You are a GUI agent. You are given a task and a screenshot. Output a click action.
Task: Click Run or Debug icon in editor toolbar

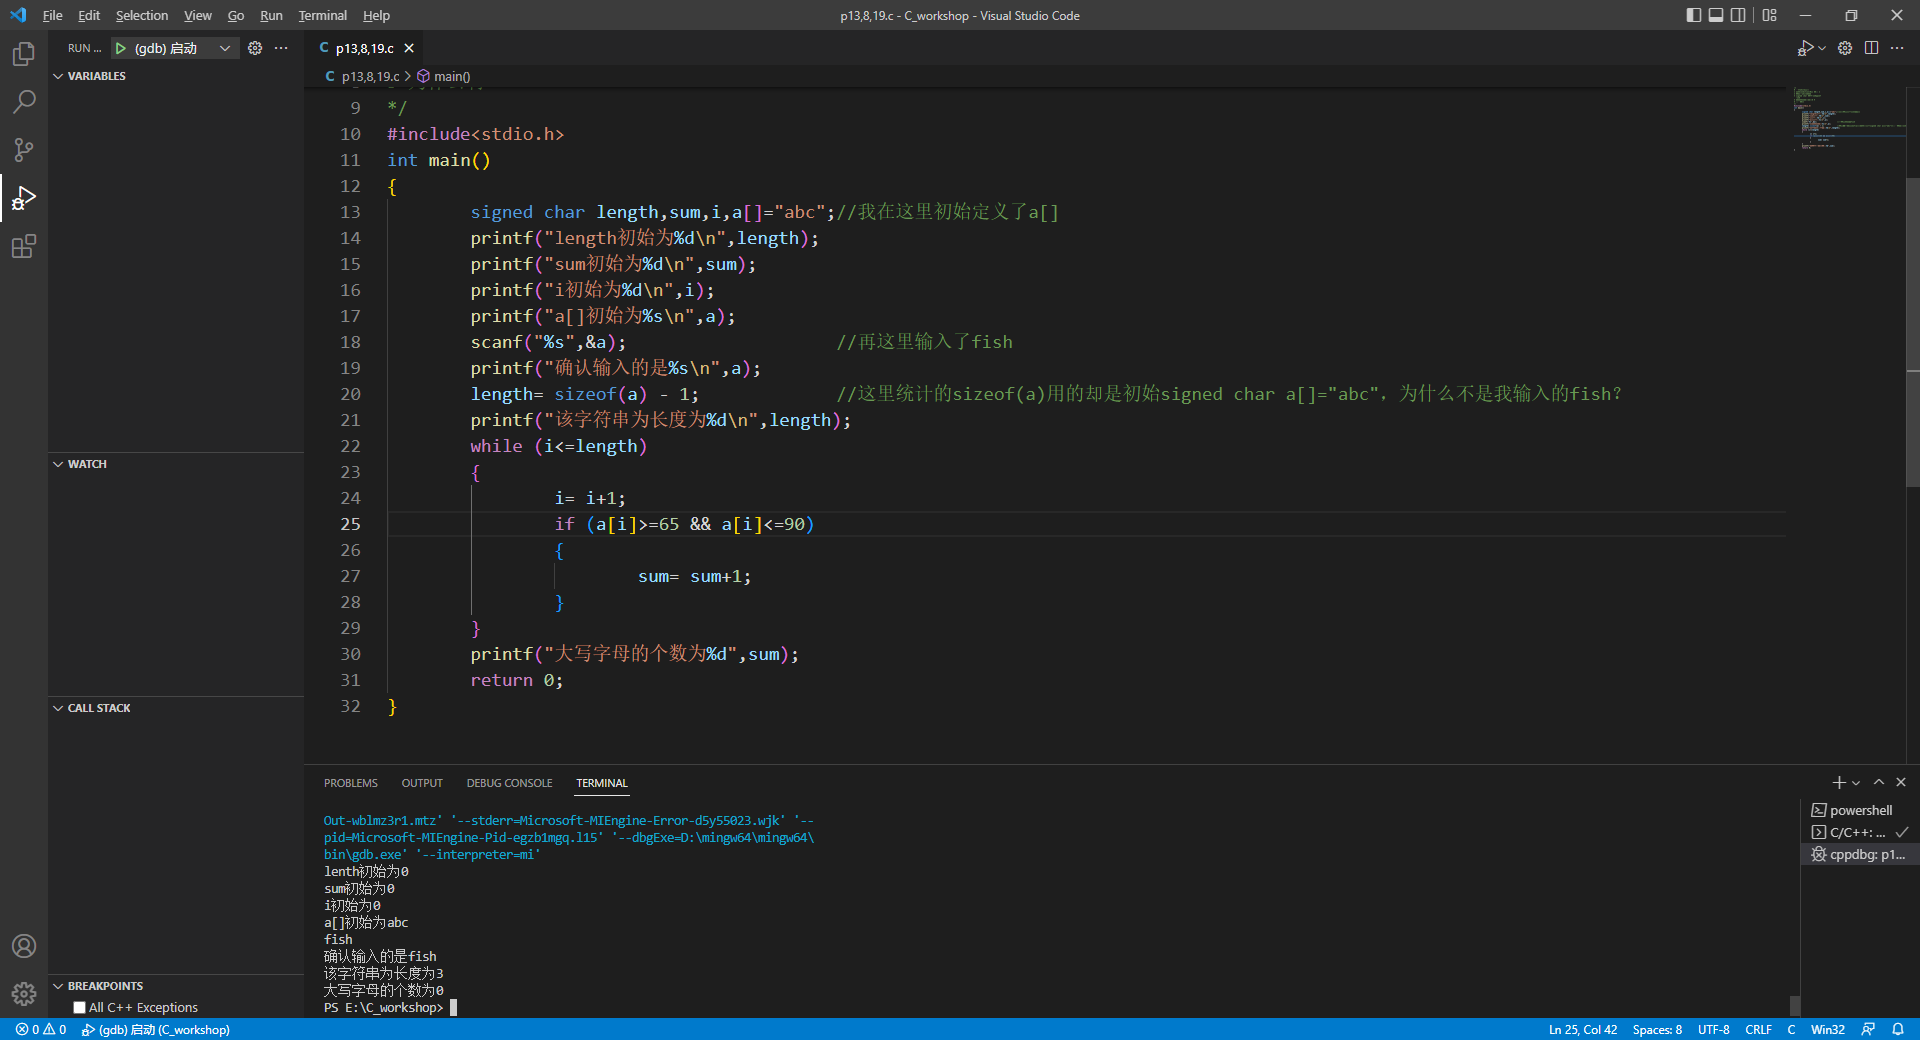click(1804, 48)
